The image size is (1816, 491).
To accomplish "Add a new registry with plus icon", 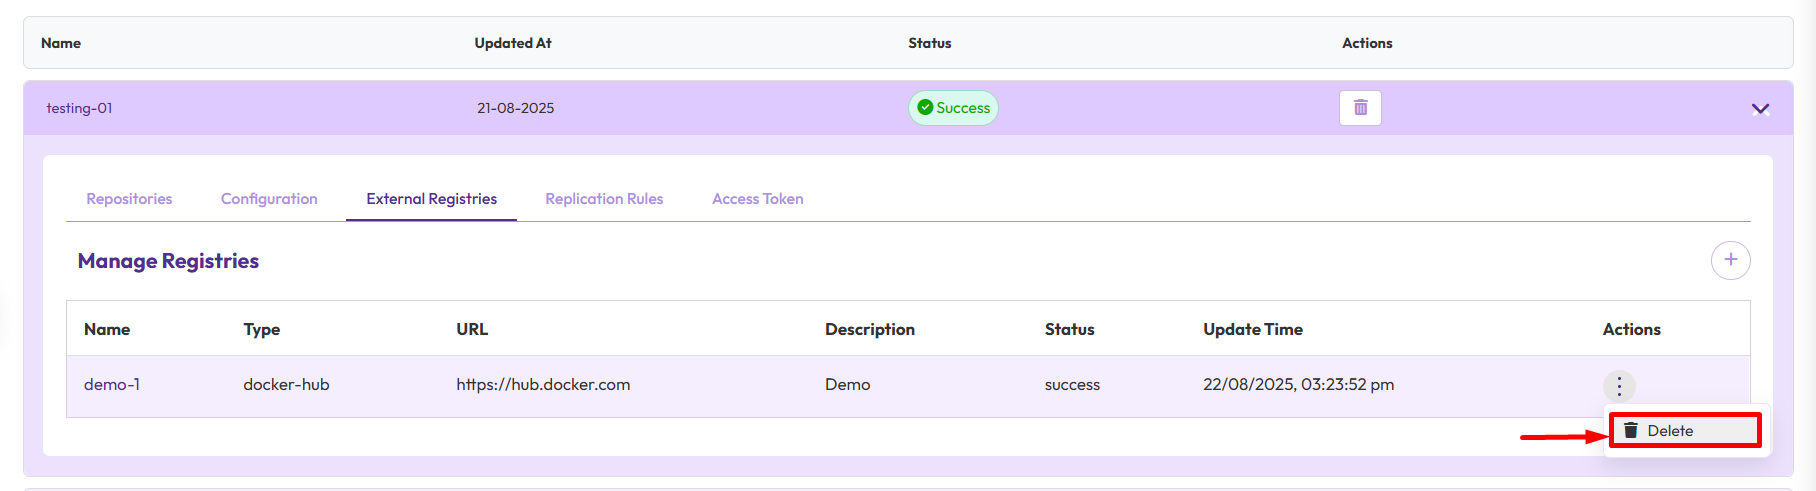I will [x=1730, y=260].
